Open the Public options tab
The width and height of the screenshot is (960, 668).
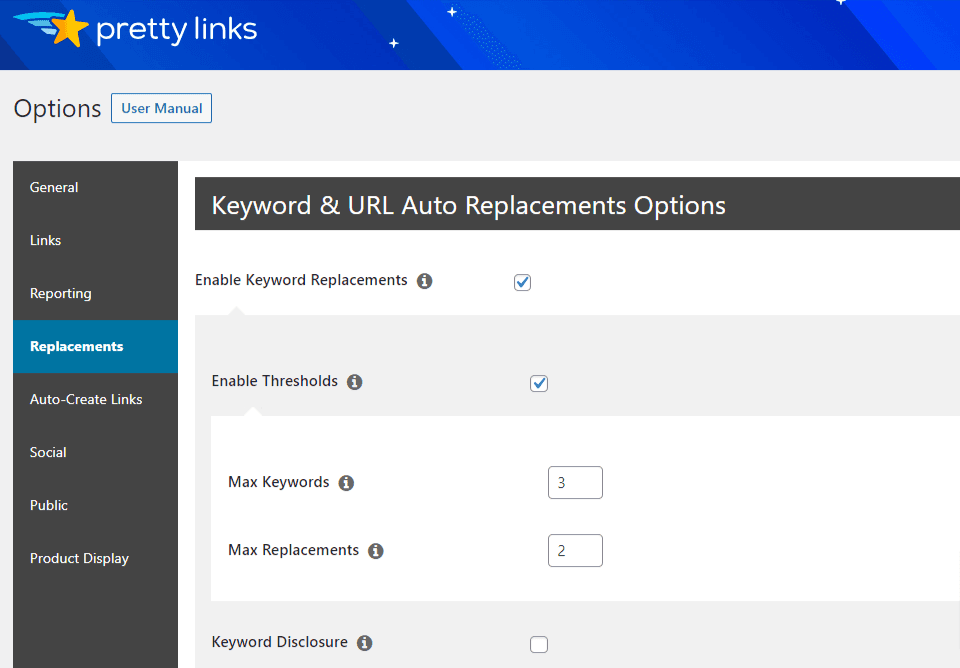(x=49, y=505)
